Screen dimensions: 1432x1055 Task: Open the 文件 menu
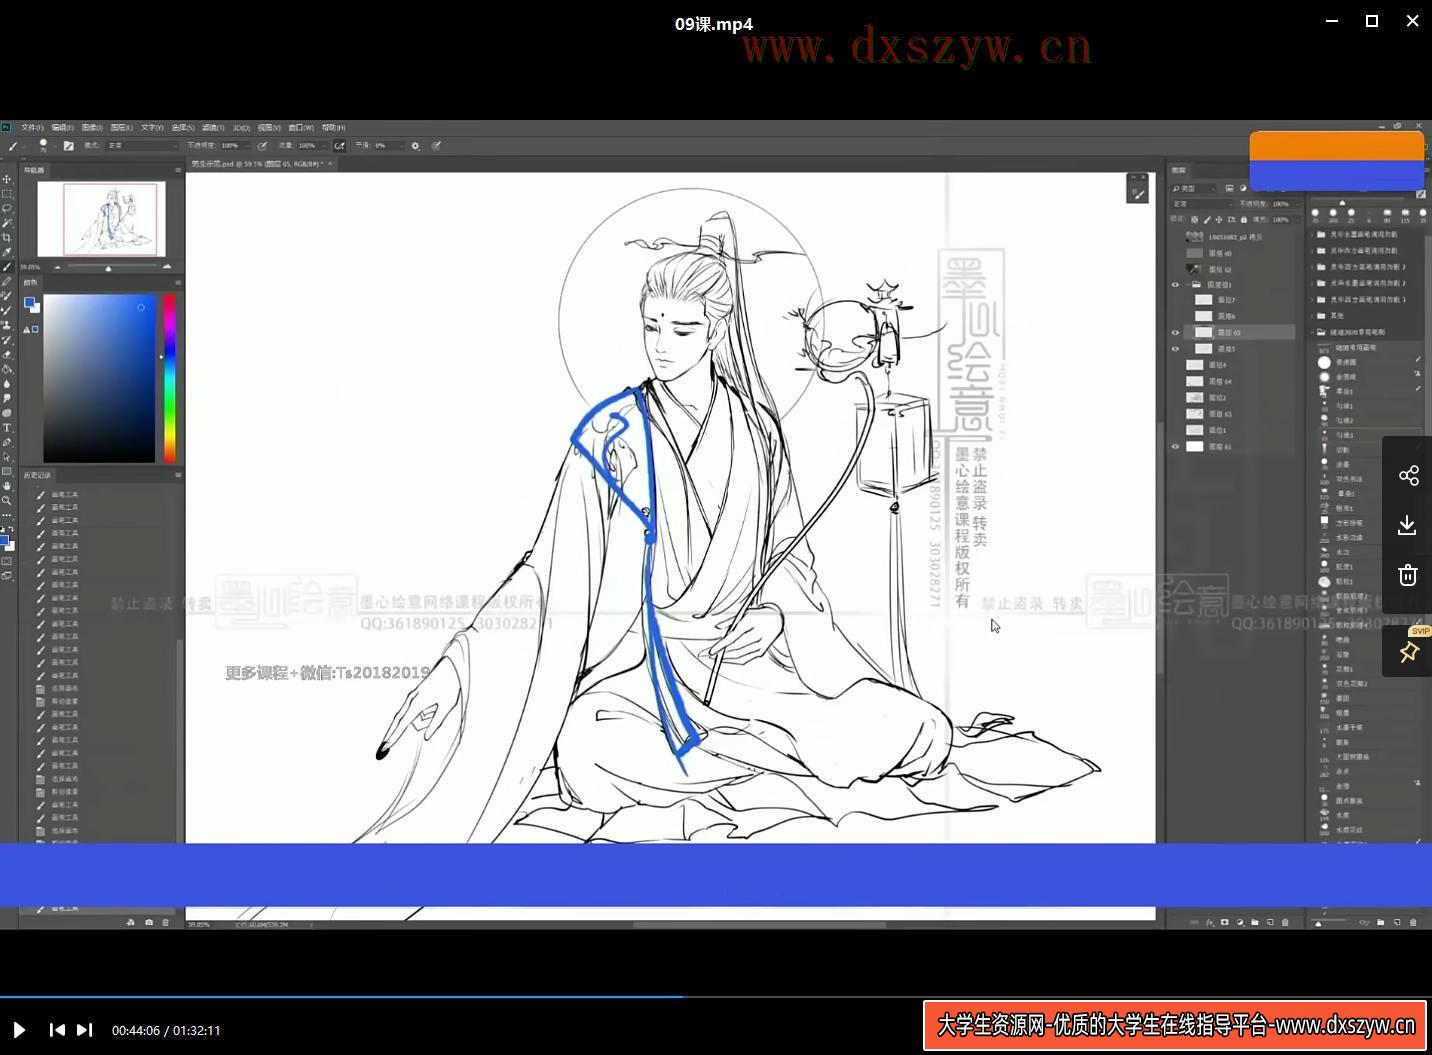(x=33, y=128)
